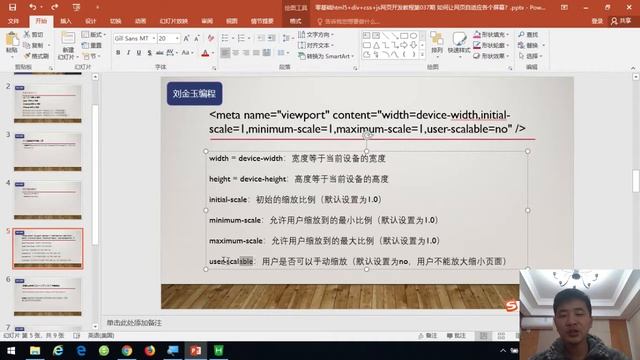Image resolution: width=640 pixels, height=360 pixels.
Task: Increase the font size
Action: point(187,38)
